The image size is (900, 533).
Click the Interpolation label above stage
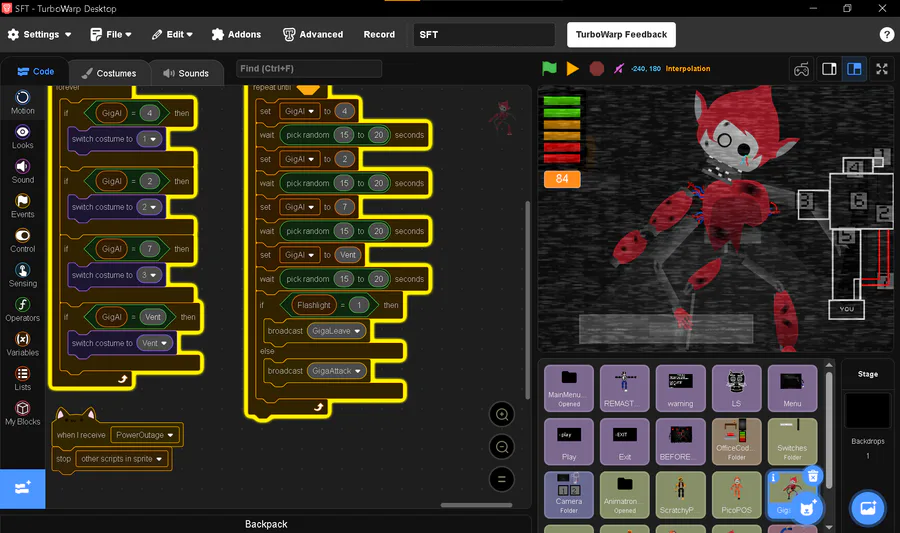[x=688, y=68]
